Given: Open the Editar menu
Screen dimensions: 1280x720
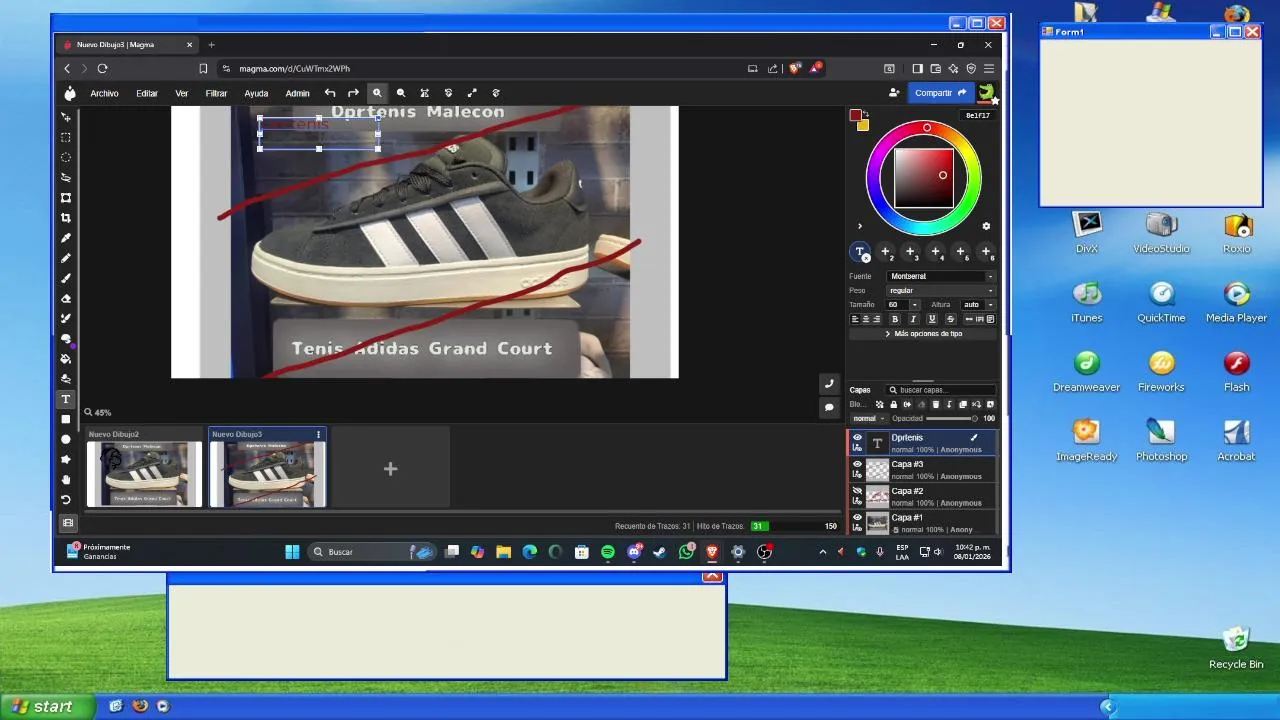Looking at the screenshot, I should (147, 93).
